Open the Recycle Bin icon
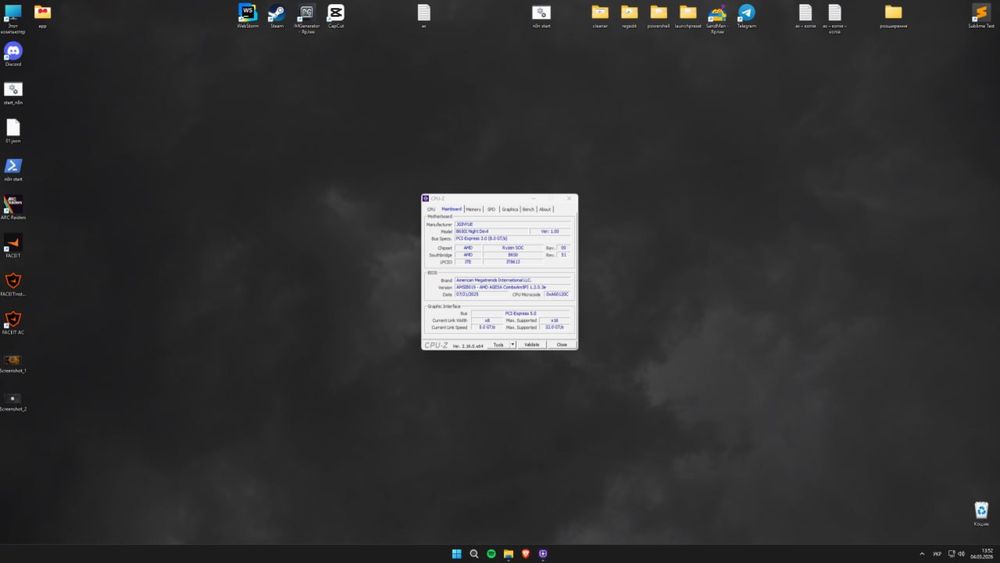The height and width of the screenshot is (563, 1000). [x=981, y=513]
